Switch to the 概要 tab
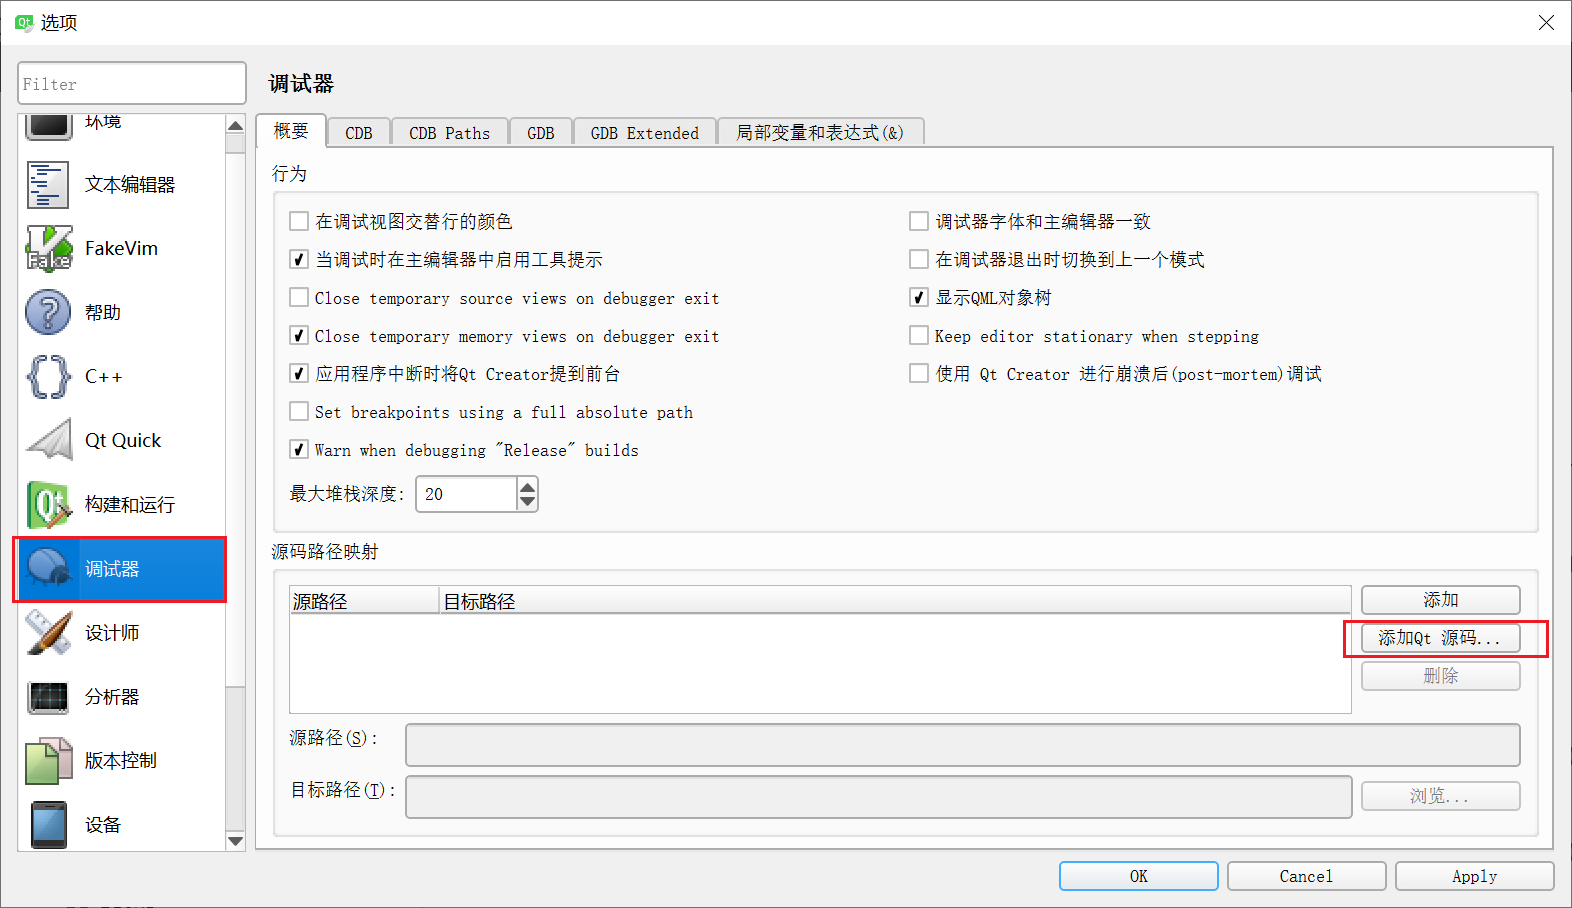1572x908 pixels. coord(291,131)
